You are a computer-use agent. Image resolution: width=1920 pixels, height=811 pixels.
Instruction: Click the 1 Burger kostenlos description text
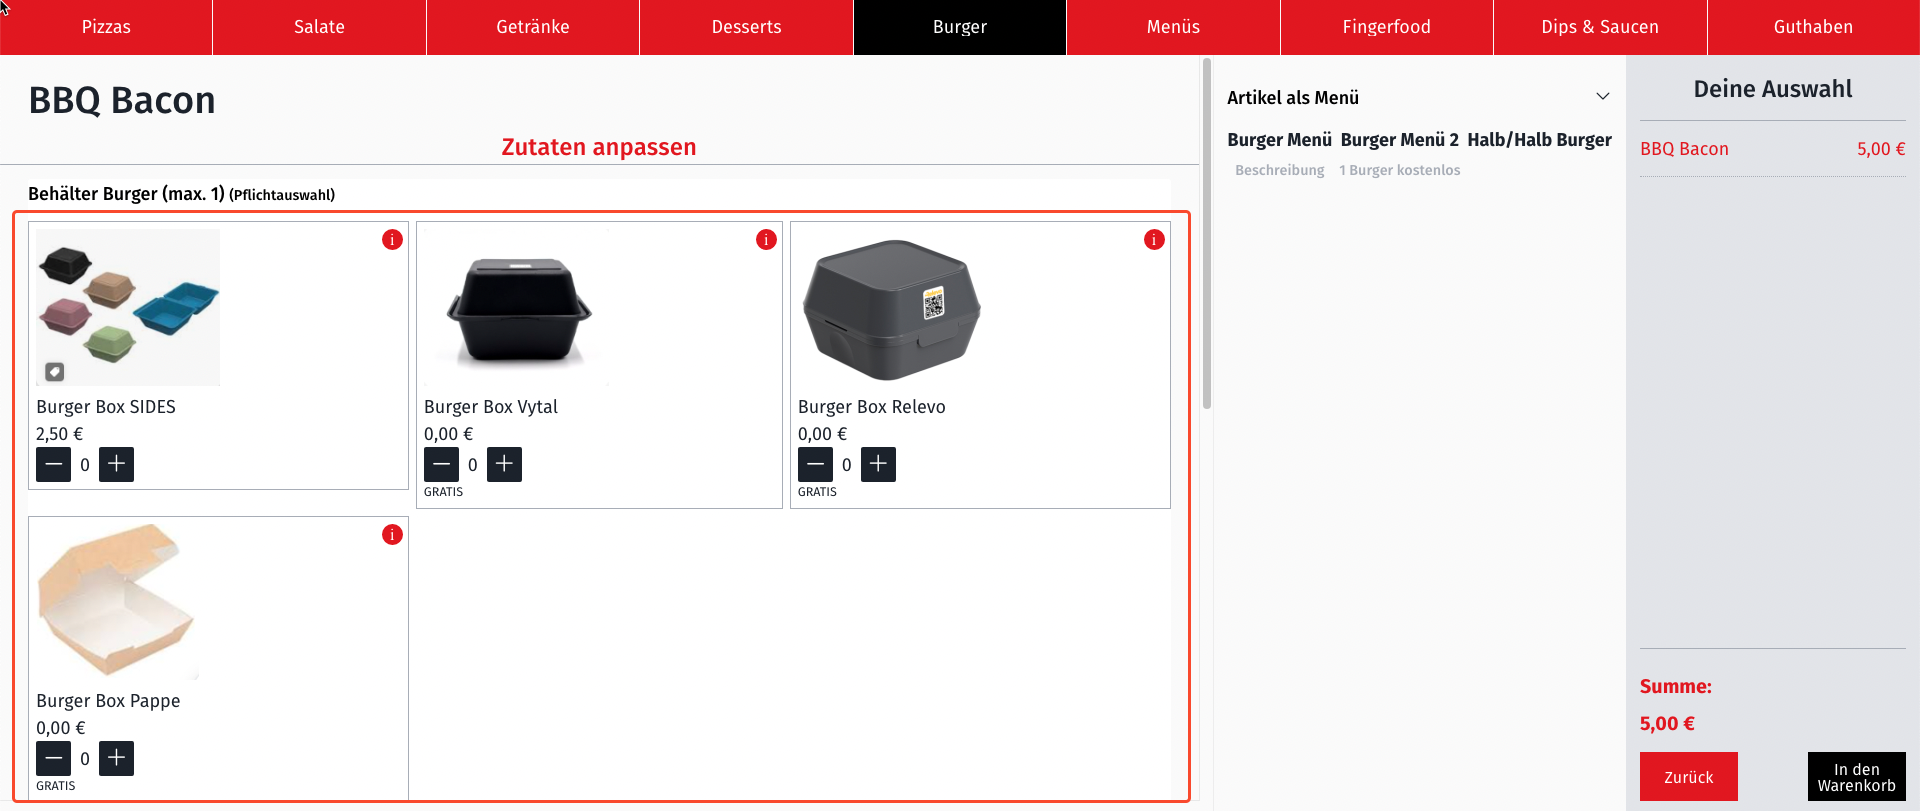1399,170
